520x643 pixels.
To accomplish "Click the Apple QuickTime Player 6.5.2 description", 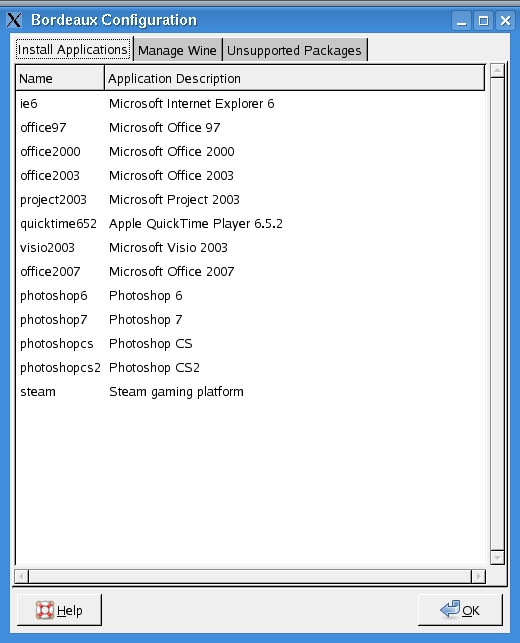I will 196,224.
